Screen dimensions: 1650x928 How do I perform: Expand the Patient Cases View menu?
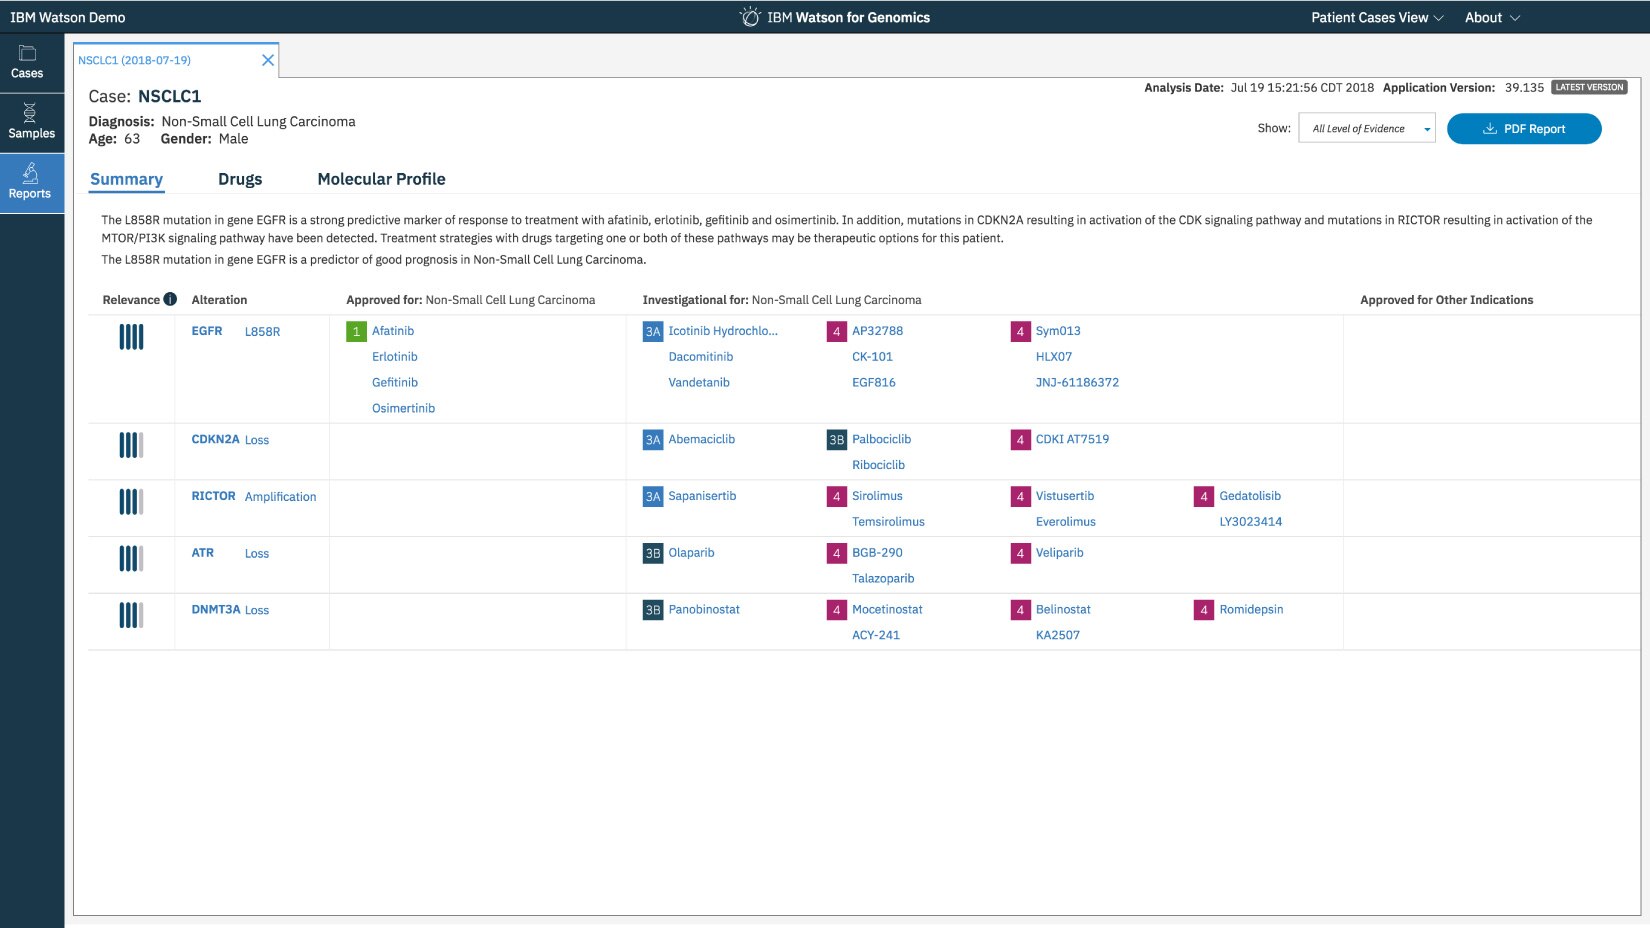pyautogui.click(x=1377, y=18)
